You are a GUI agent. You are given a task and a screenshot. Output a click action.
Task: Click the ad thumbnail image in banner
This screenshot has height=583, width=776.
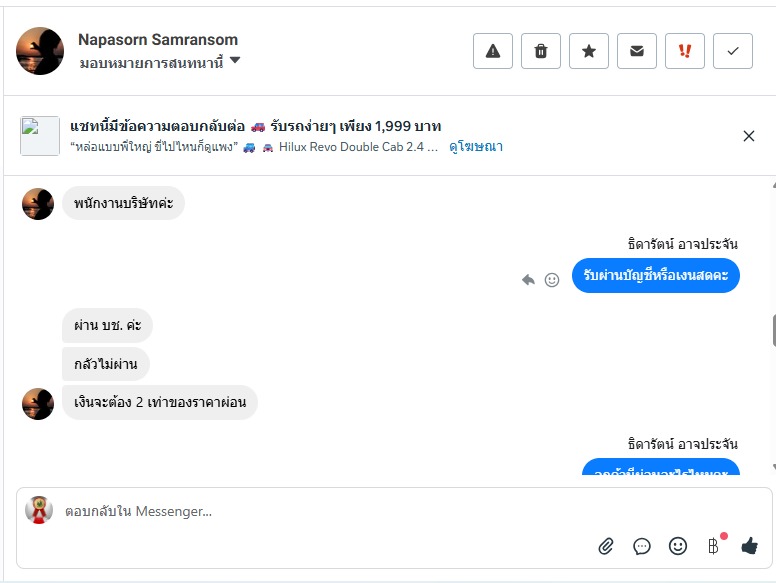[40, 136]
